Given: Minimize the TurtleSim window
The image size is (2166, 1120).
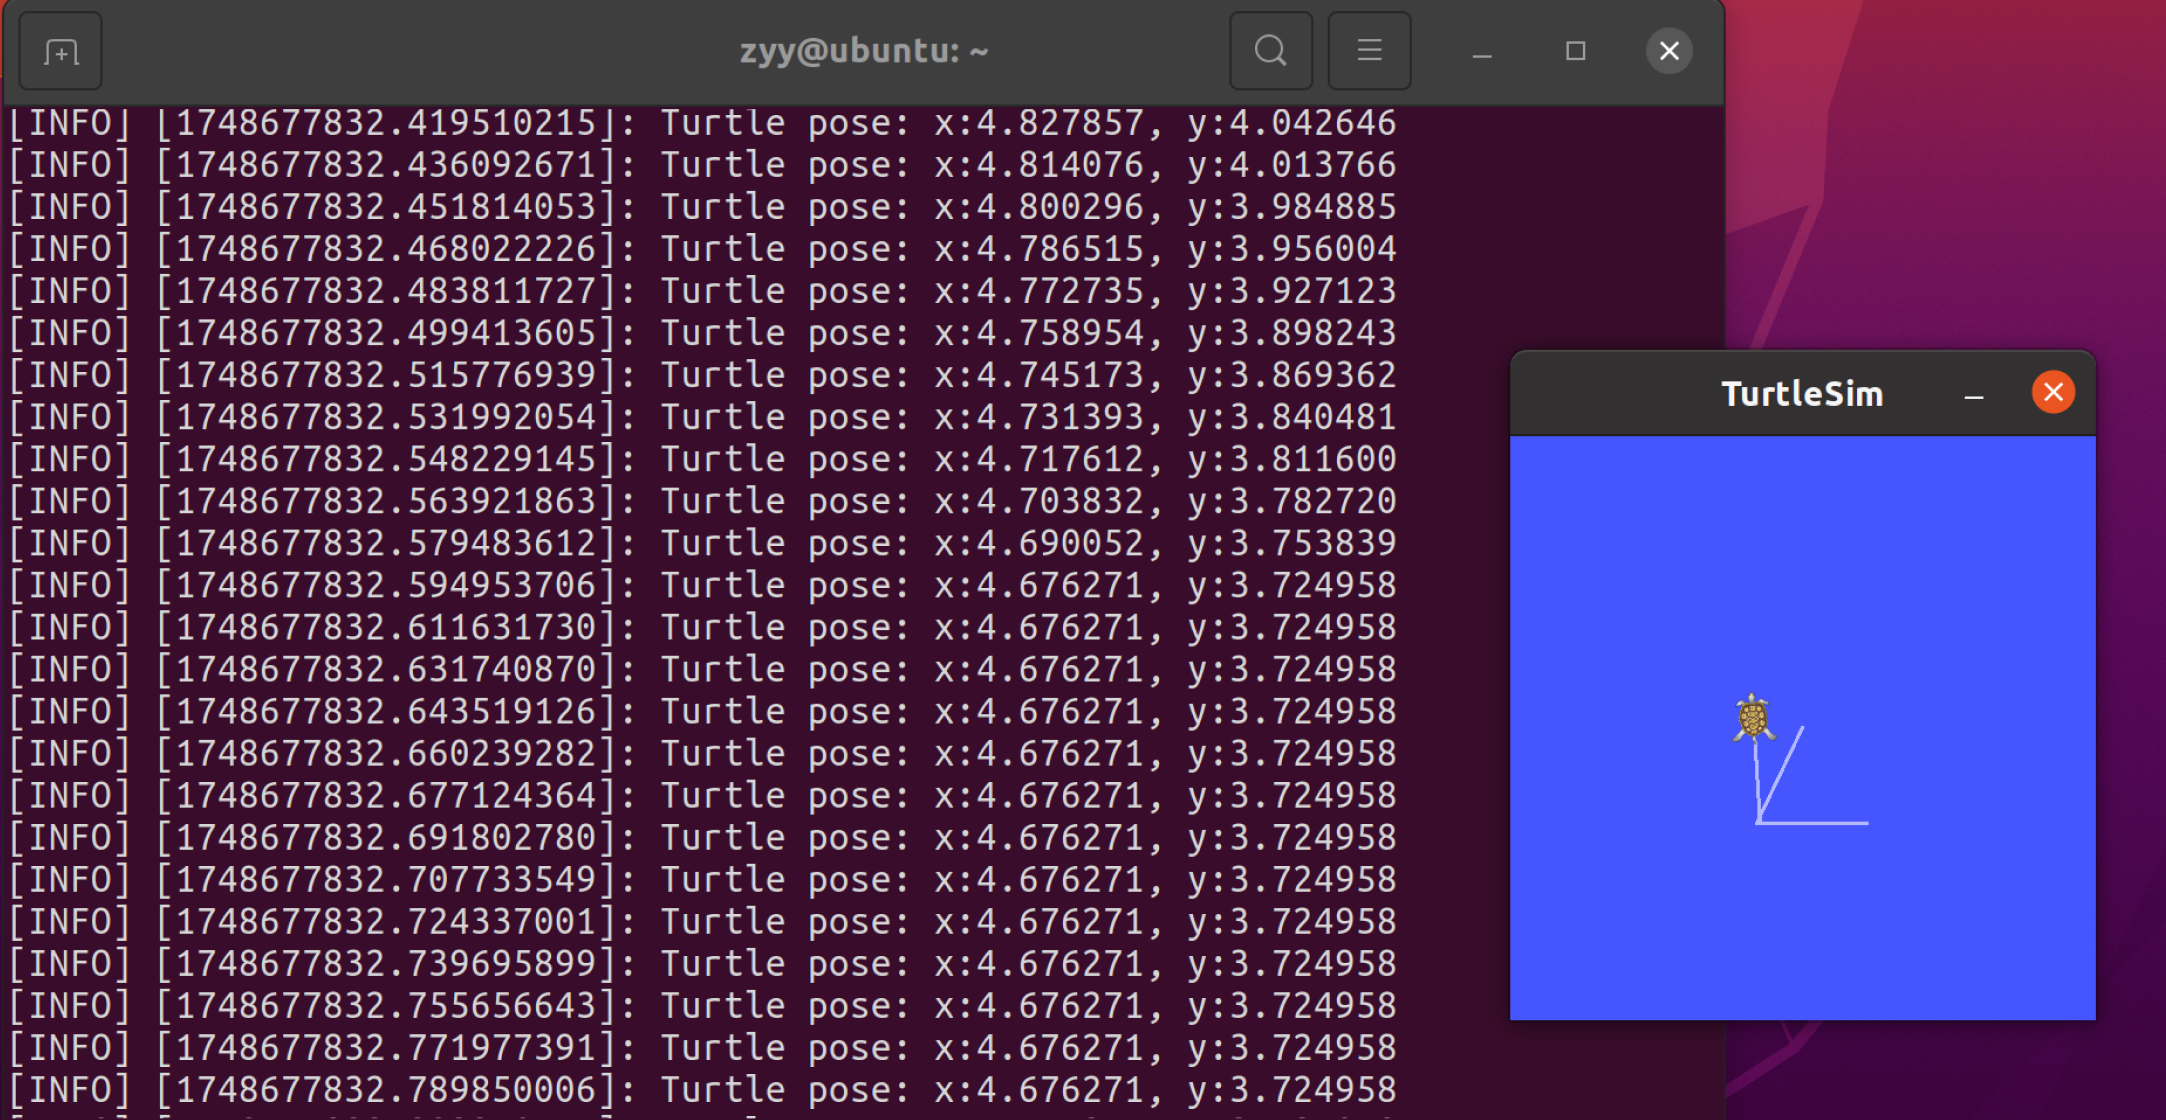Looking at the screenshot, I should pos(1973,394).
